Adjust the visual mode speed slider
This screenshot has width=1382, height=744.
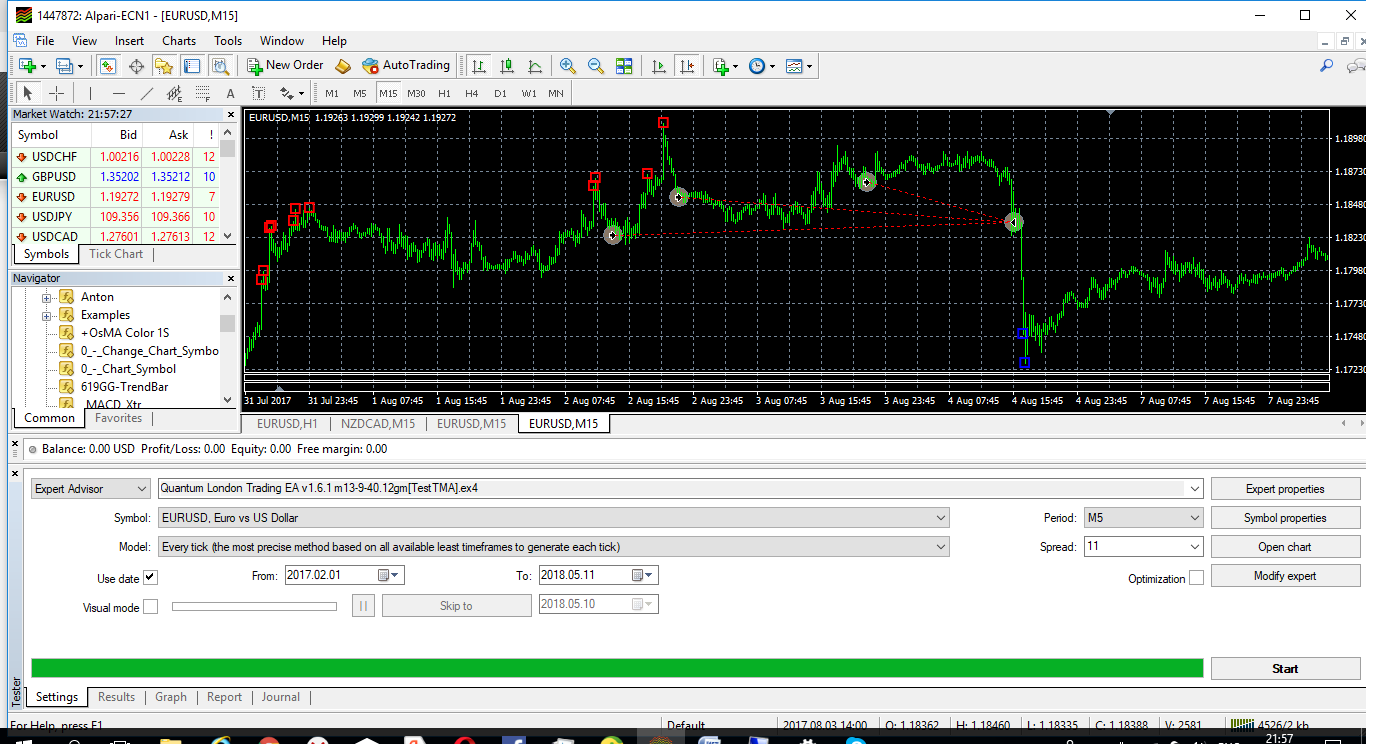pyautogui.click(x=255, y=606)
